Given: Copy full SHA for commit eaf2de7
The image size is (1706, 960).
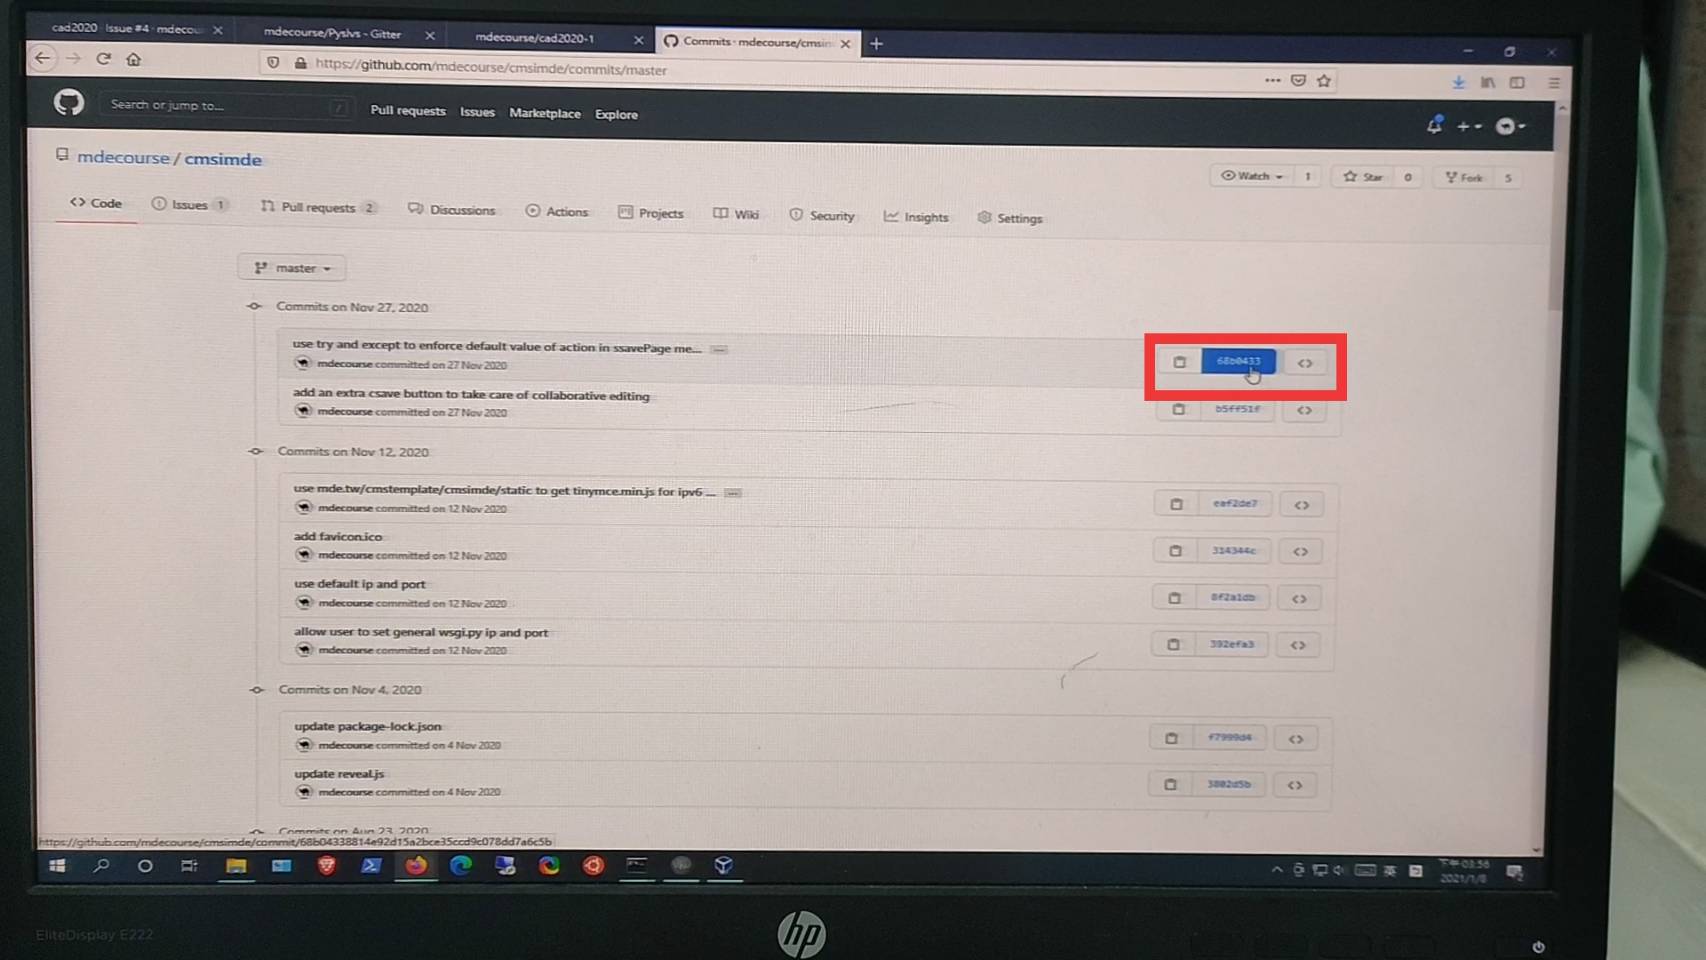Looking at the screenshot, I should (1176, 504).
